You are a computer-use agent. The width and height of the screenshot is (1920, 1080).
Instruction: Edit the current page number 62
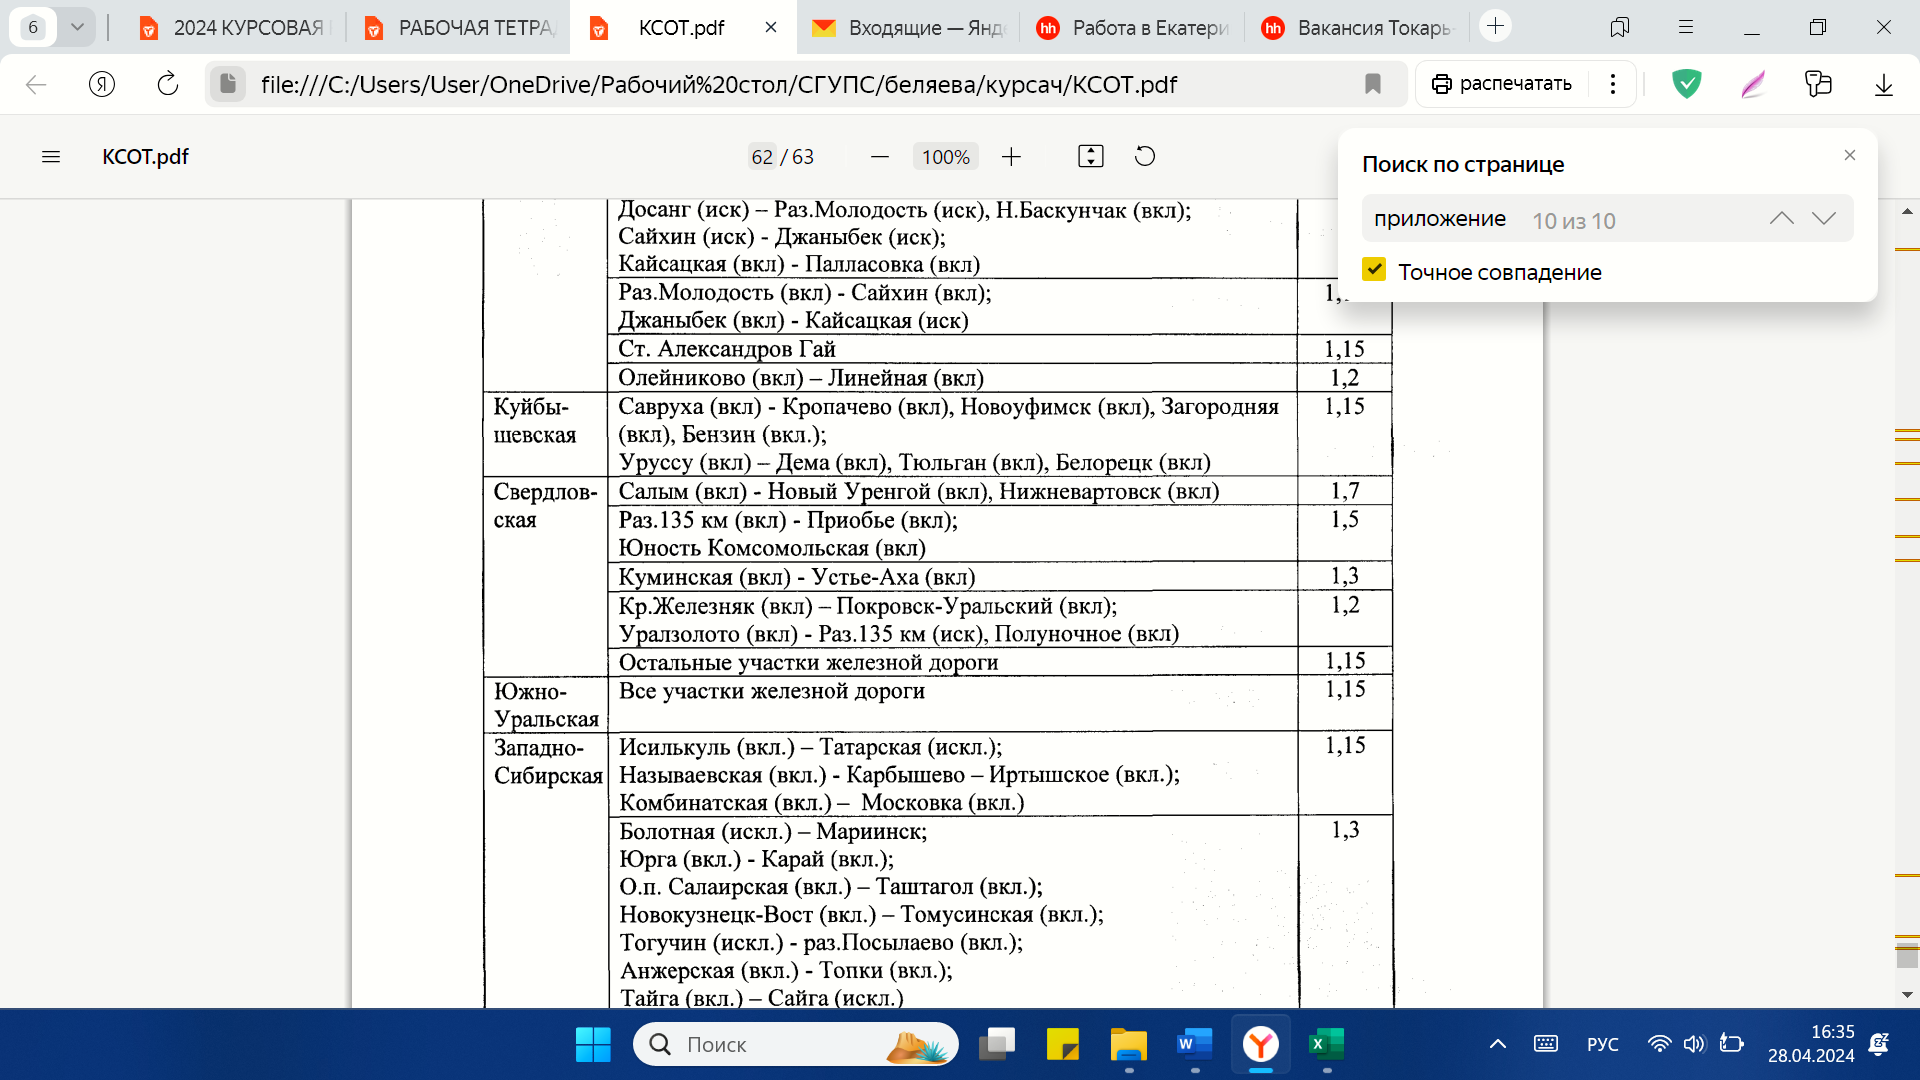pyautogui.click(x=762, y=157)
